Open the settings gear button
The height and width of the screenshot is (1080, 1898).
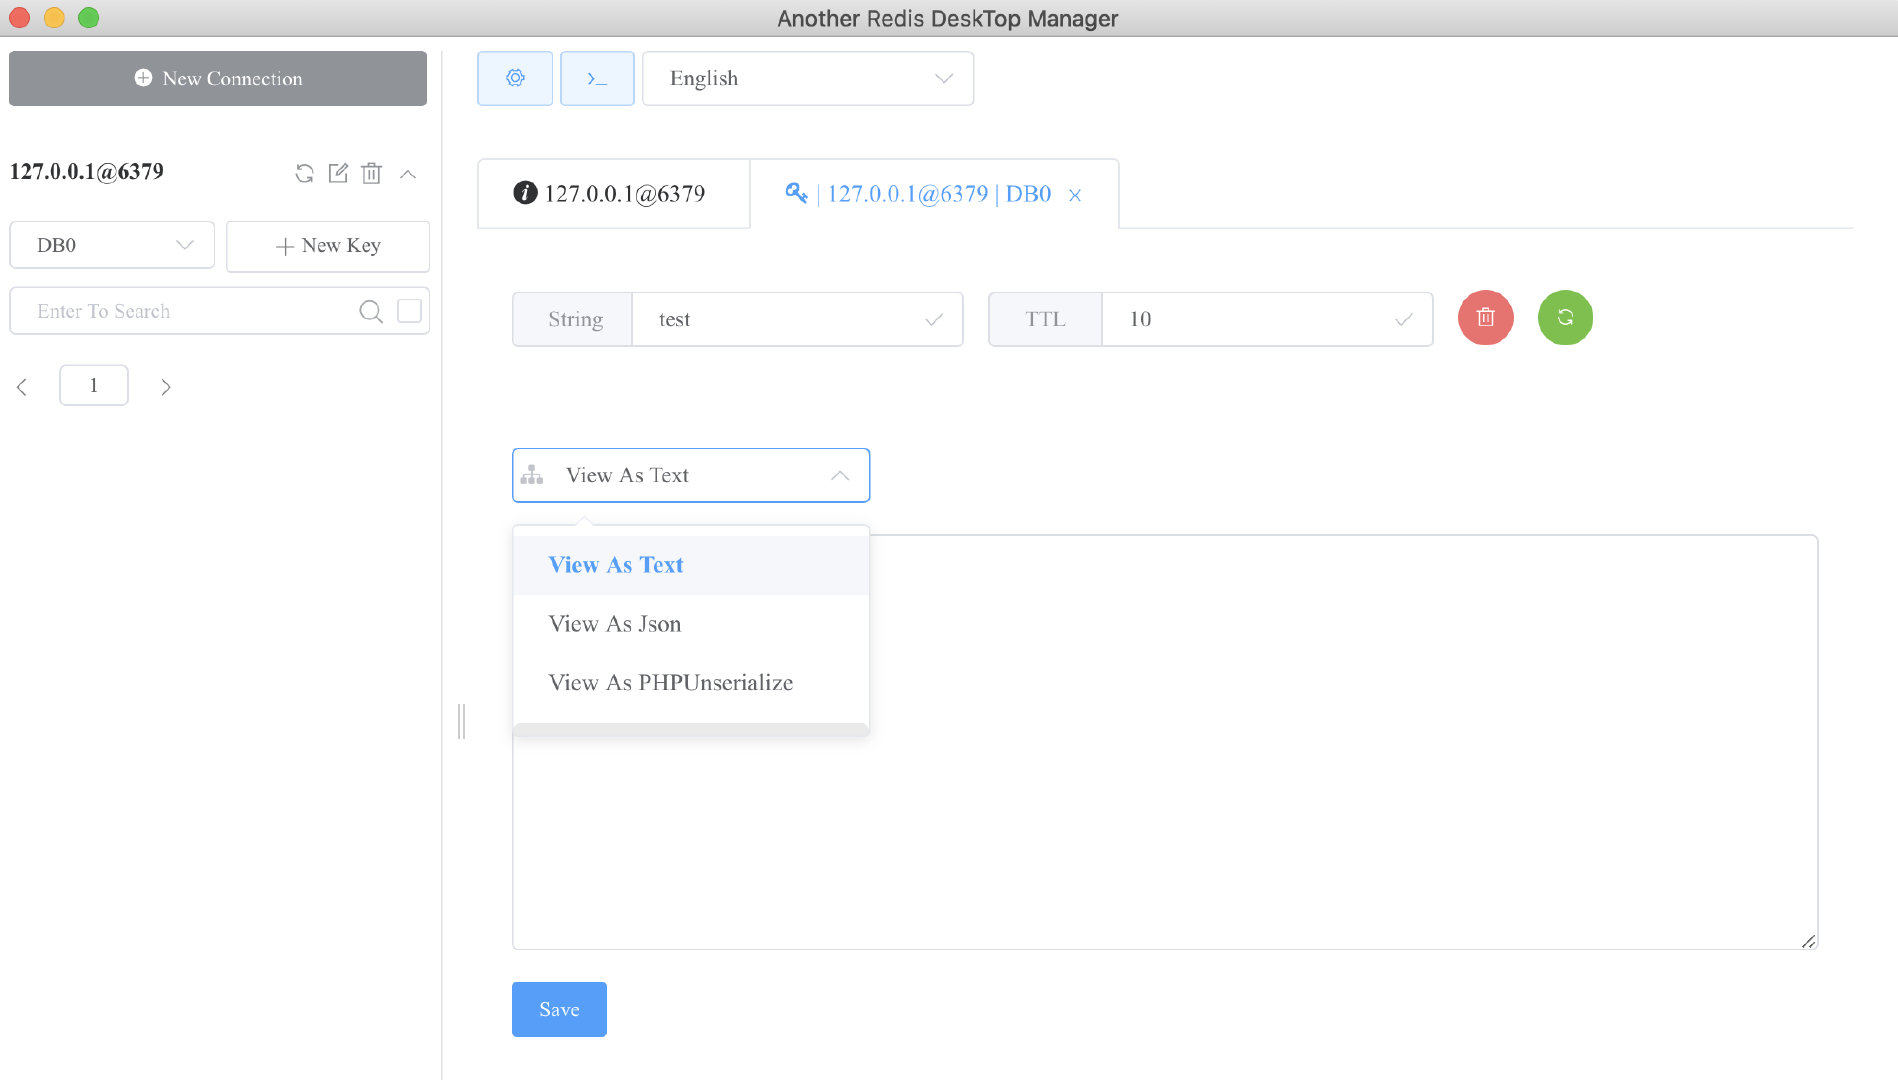pyautogui.click(x=515, y=78)
